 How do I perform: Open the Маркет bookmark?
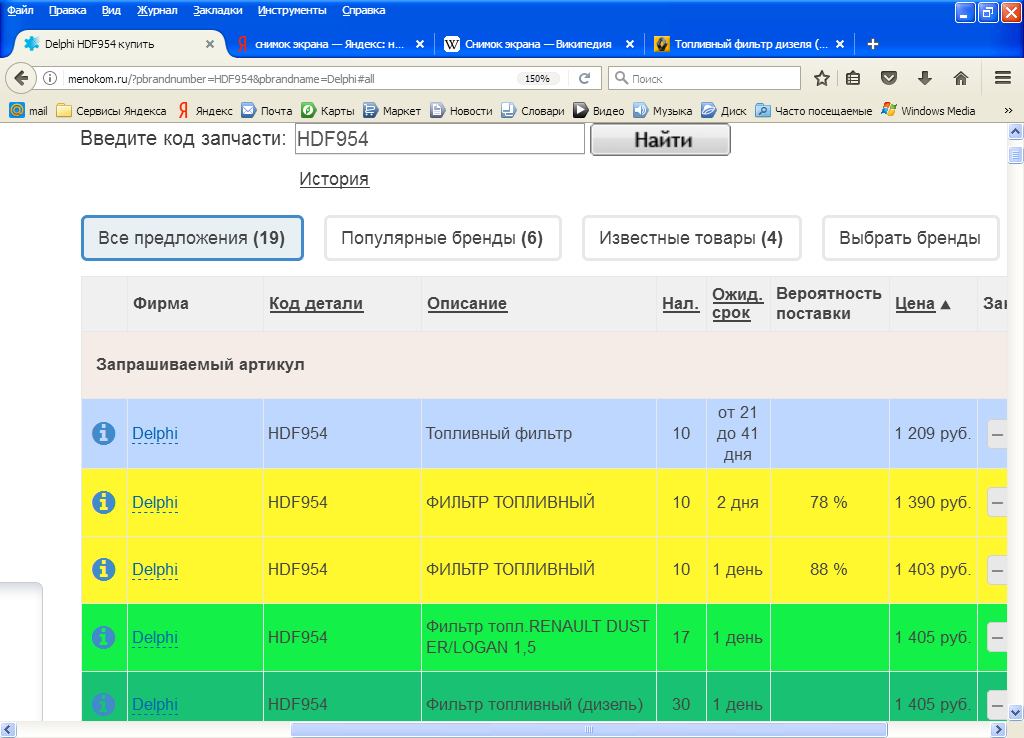[x=392, y=110]
